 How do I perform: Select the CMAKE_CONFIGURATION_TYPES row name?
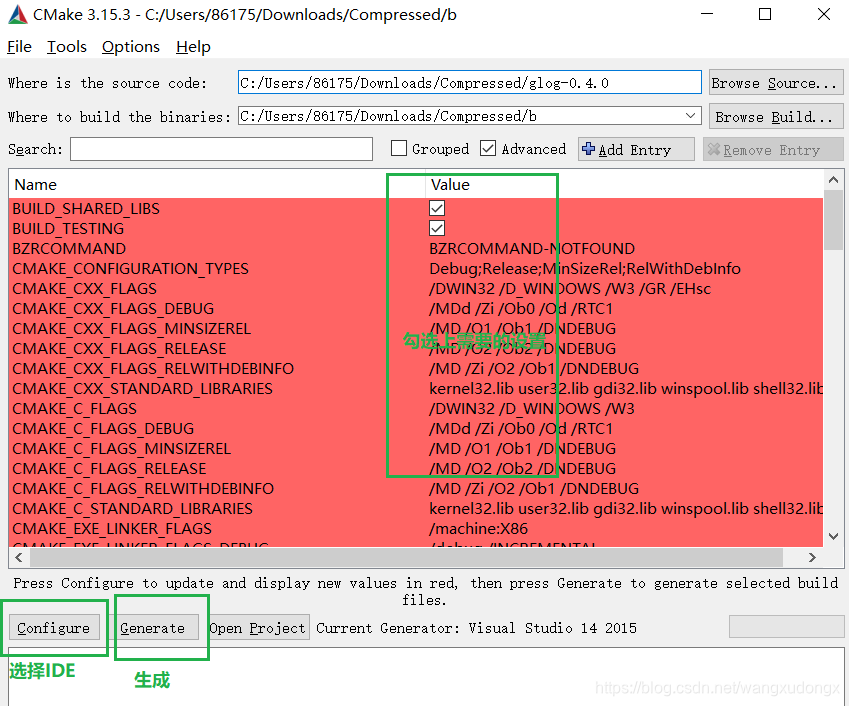(130, 269)
